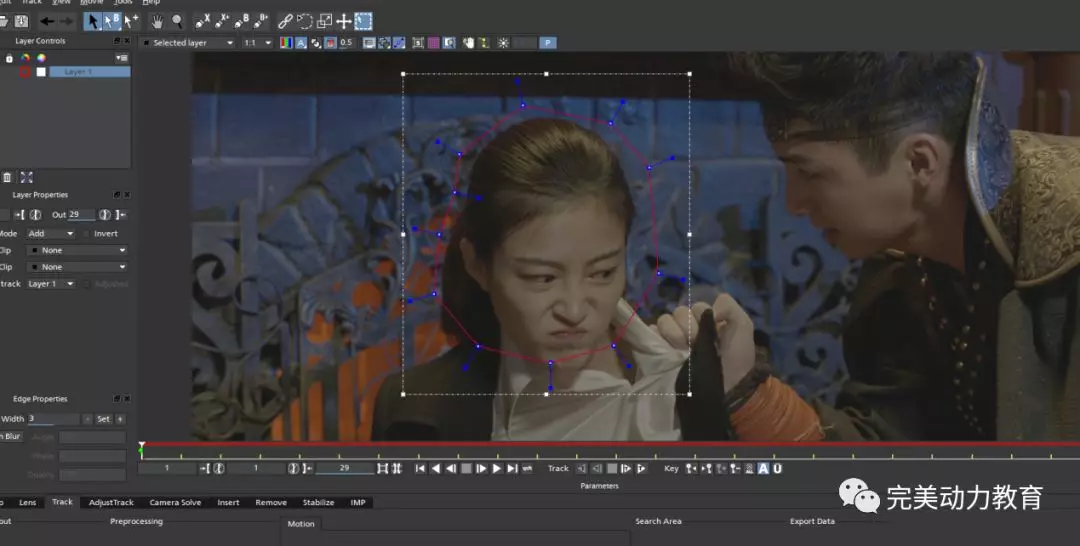Click the Delete layer trash icon
Screen dimensions: 1080x546
[7, 177]
